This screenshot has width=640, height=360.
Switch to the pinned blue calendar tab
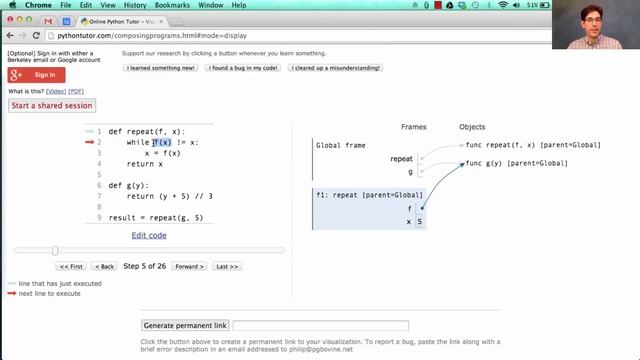[x=66, y=21]
